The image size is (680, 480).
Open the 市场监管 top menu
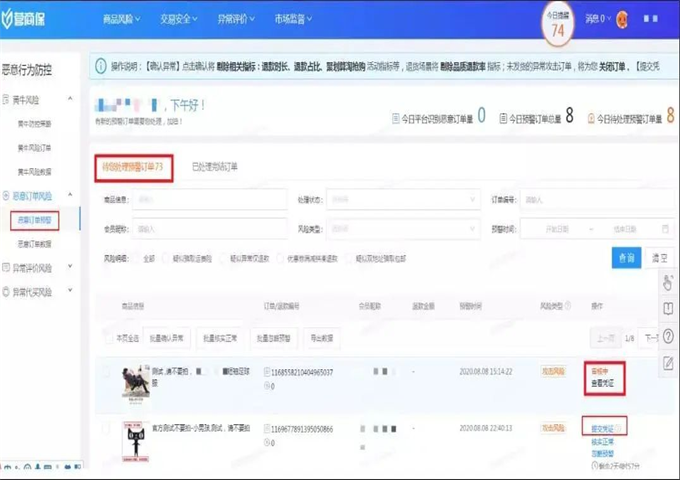click(293, 19)
